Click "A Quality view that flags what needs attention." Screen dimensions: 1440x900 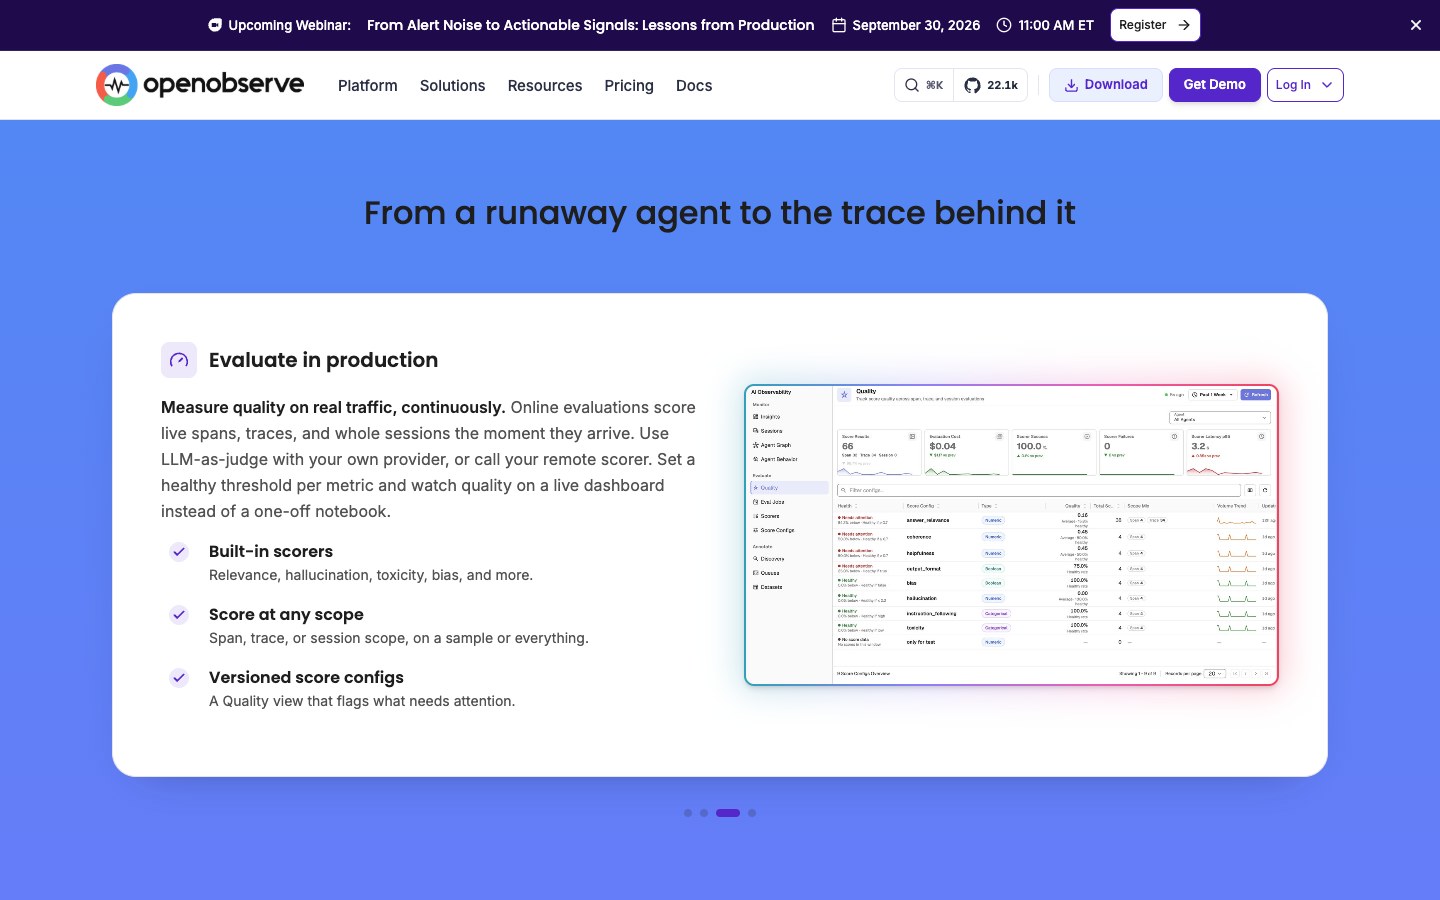[x=362, y=701]
